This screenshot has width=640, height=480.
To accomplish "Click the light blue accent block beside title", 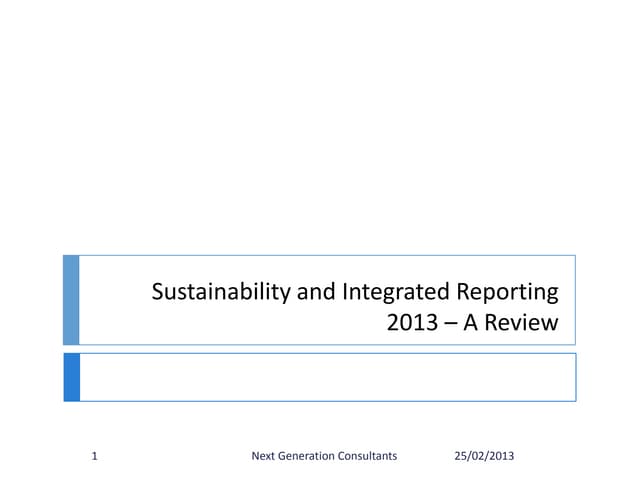I will click(x=71, y=300).
